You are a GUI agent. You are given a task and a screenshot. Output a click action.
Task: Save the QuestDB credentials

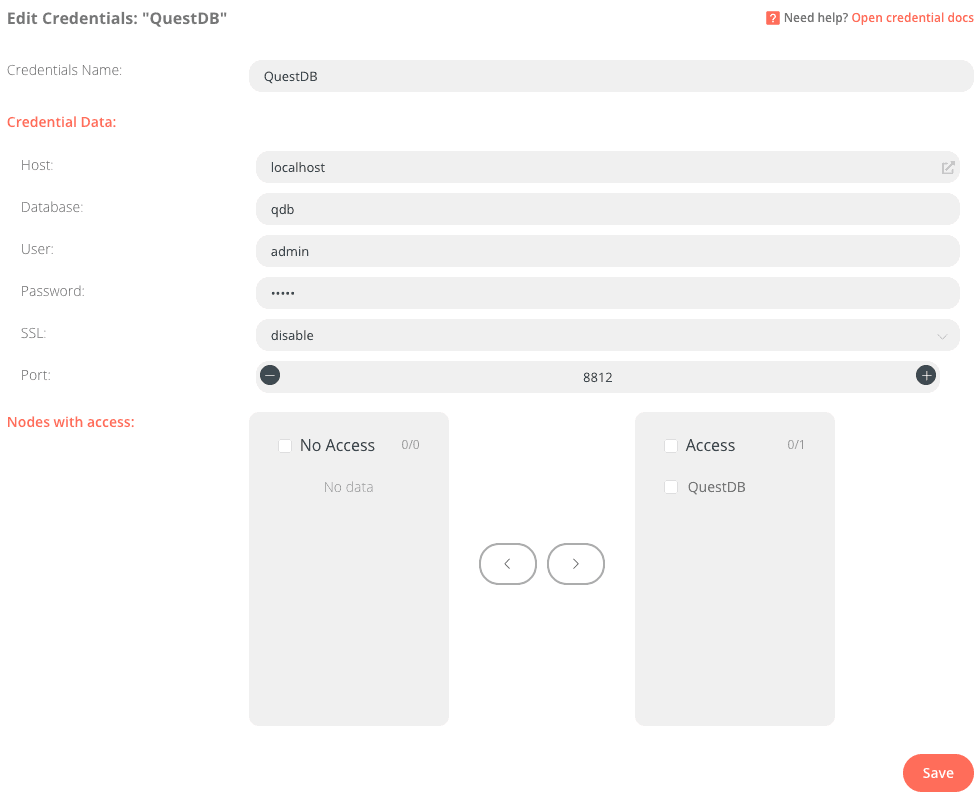click(937, 773)
